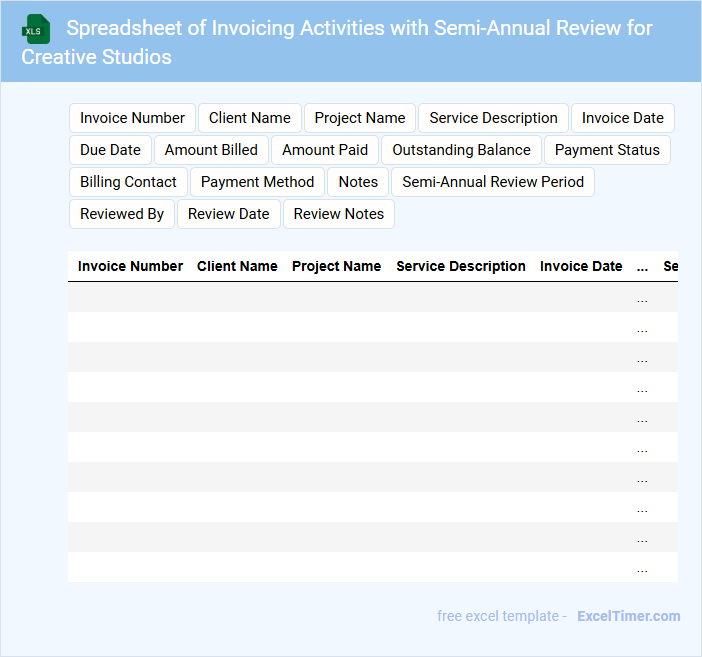
Task: Click the Project Name tag
Action: click(360, 118)
